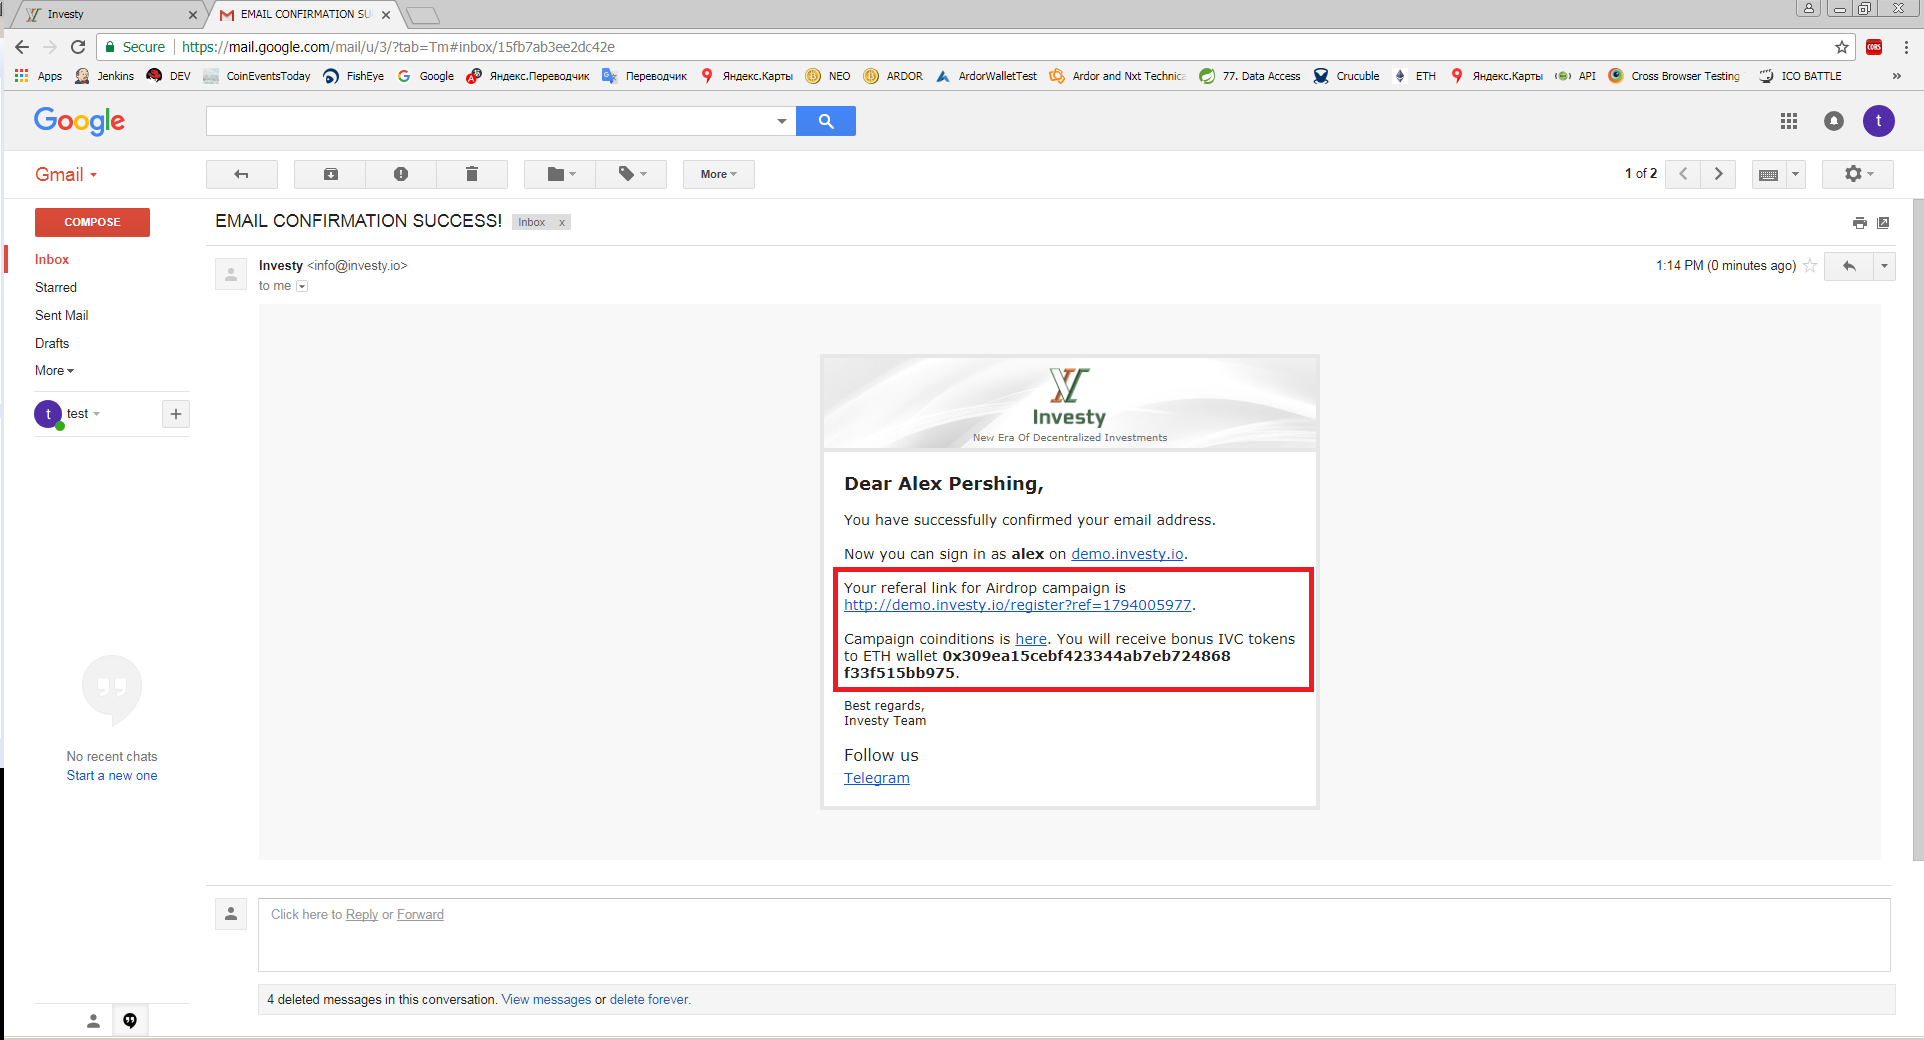Delete this email with the trash icon

pos(472,174)
